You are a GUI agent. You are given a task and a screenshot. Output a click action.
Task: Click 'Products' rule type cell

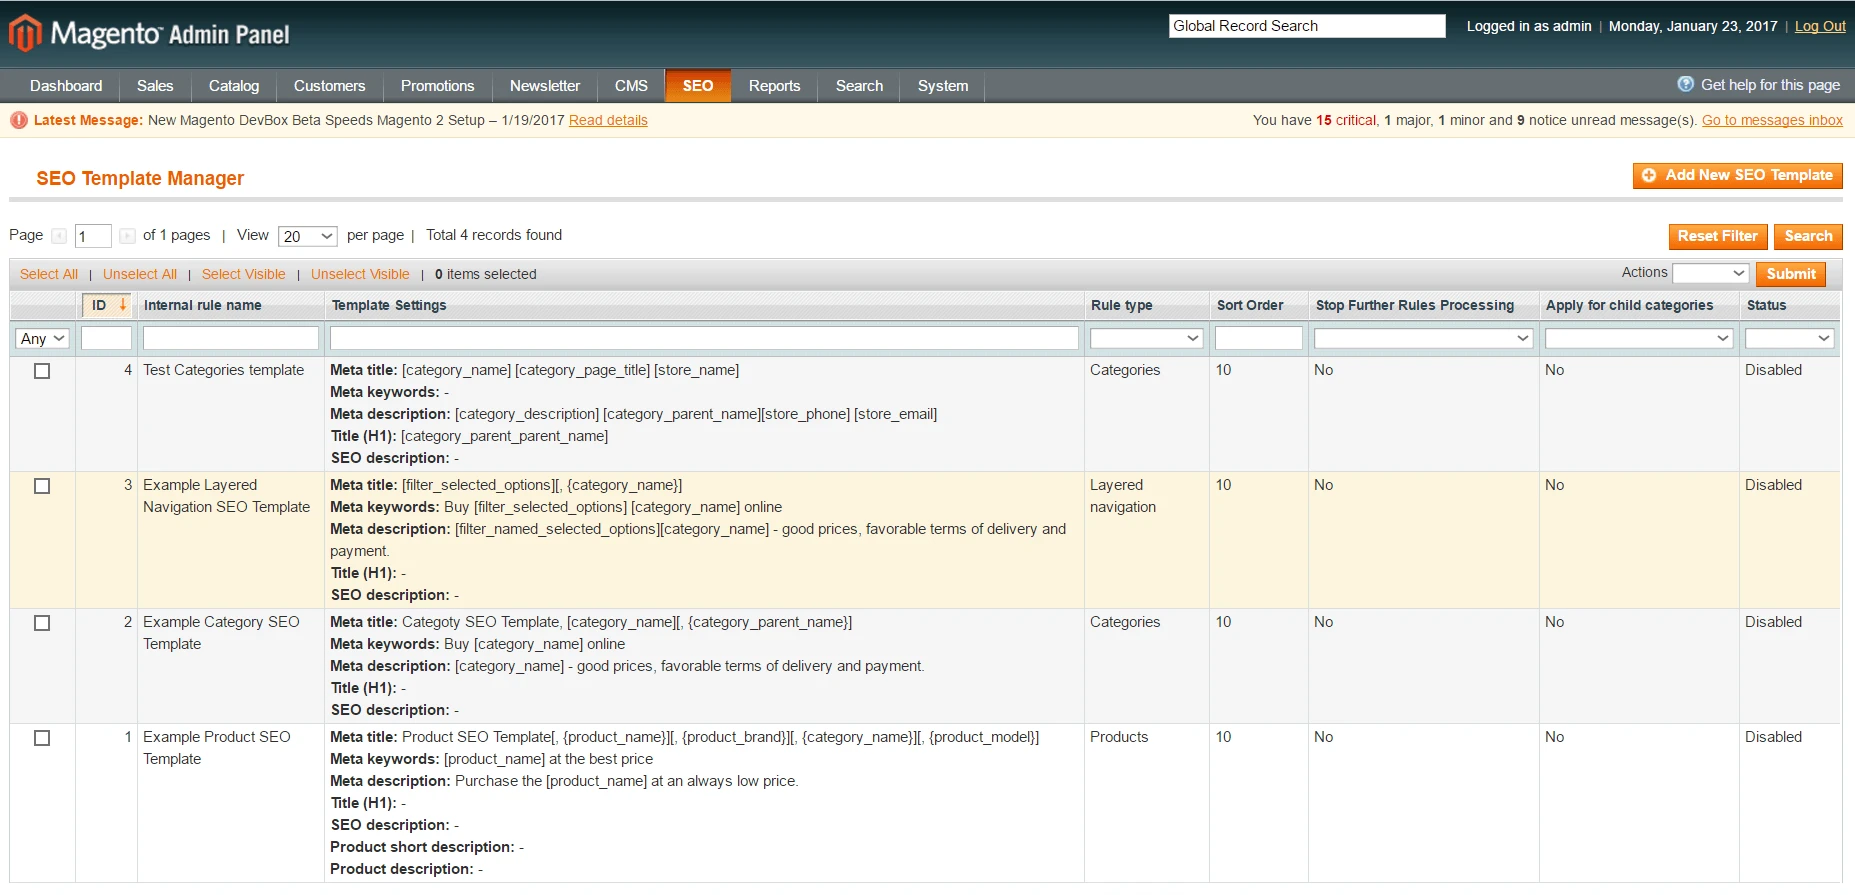click(1119, 737)
